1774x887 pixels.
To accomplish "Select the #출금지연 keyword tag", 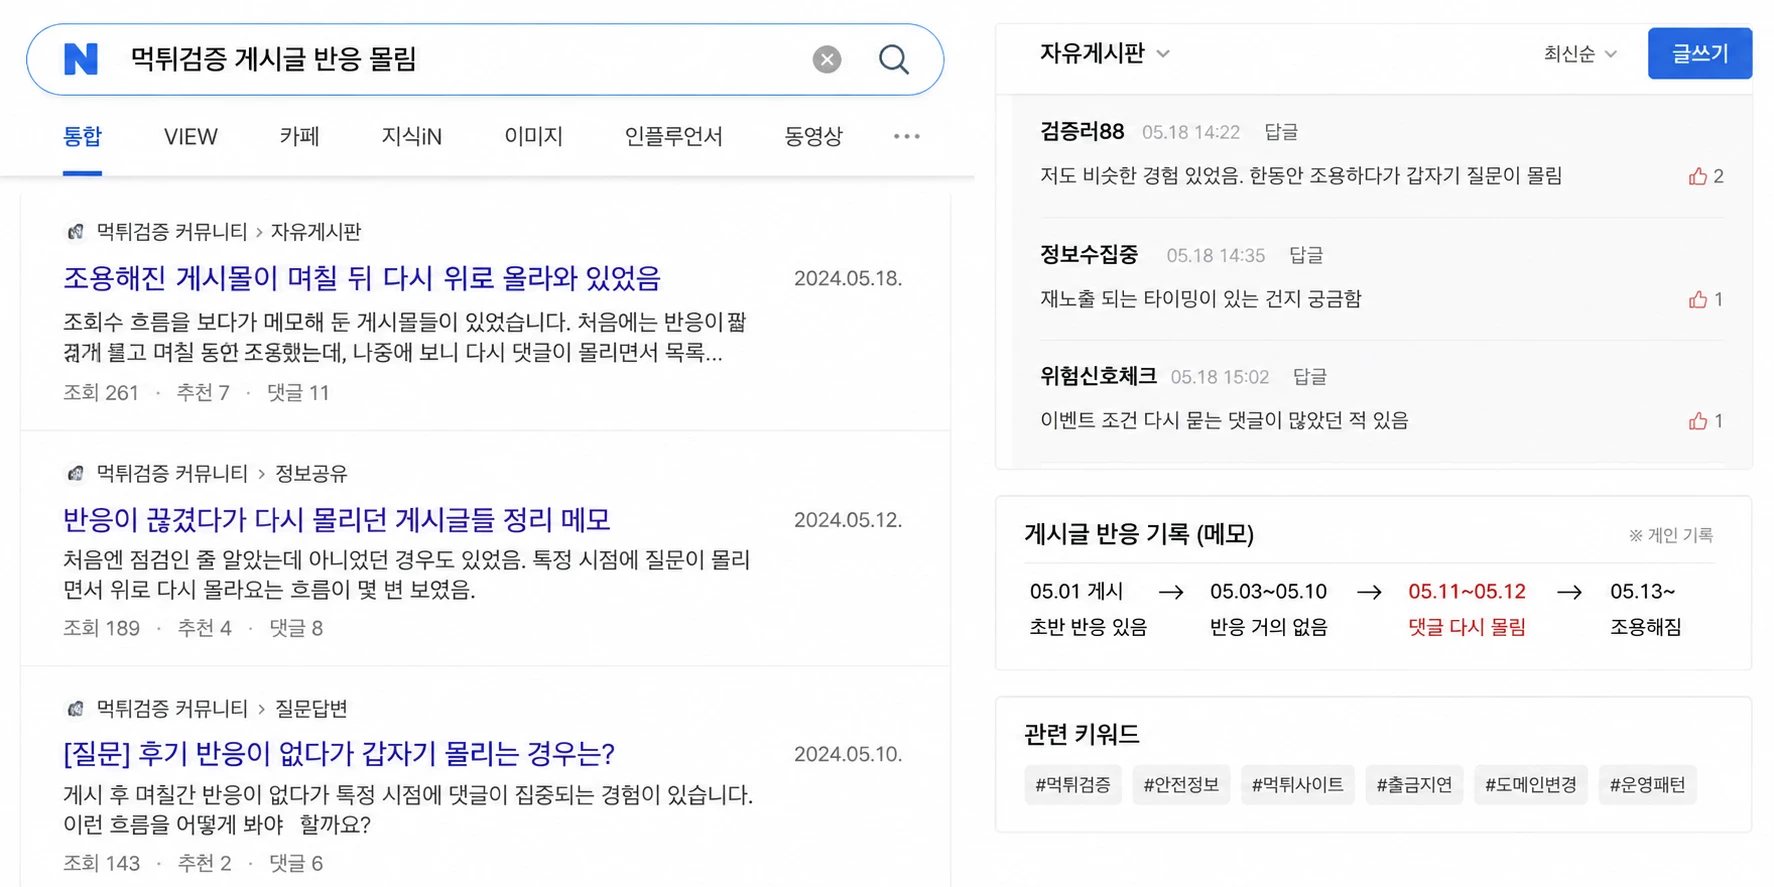I will click(x=1414, y=785).
